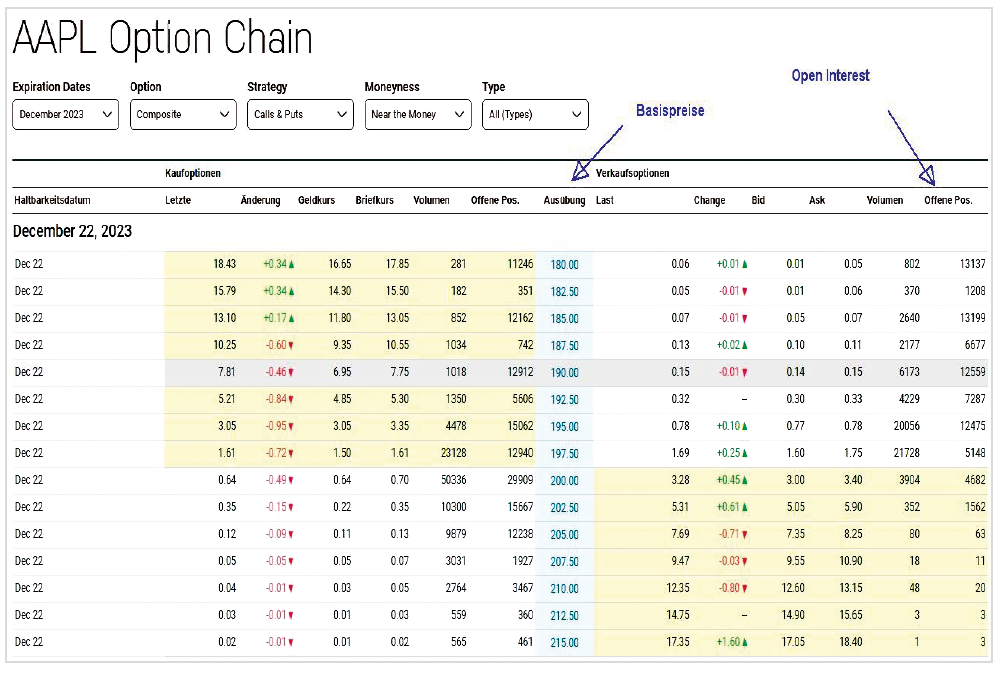Click the Ask column header
The width and height of the screenshot is (1006, 674).
817,200
